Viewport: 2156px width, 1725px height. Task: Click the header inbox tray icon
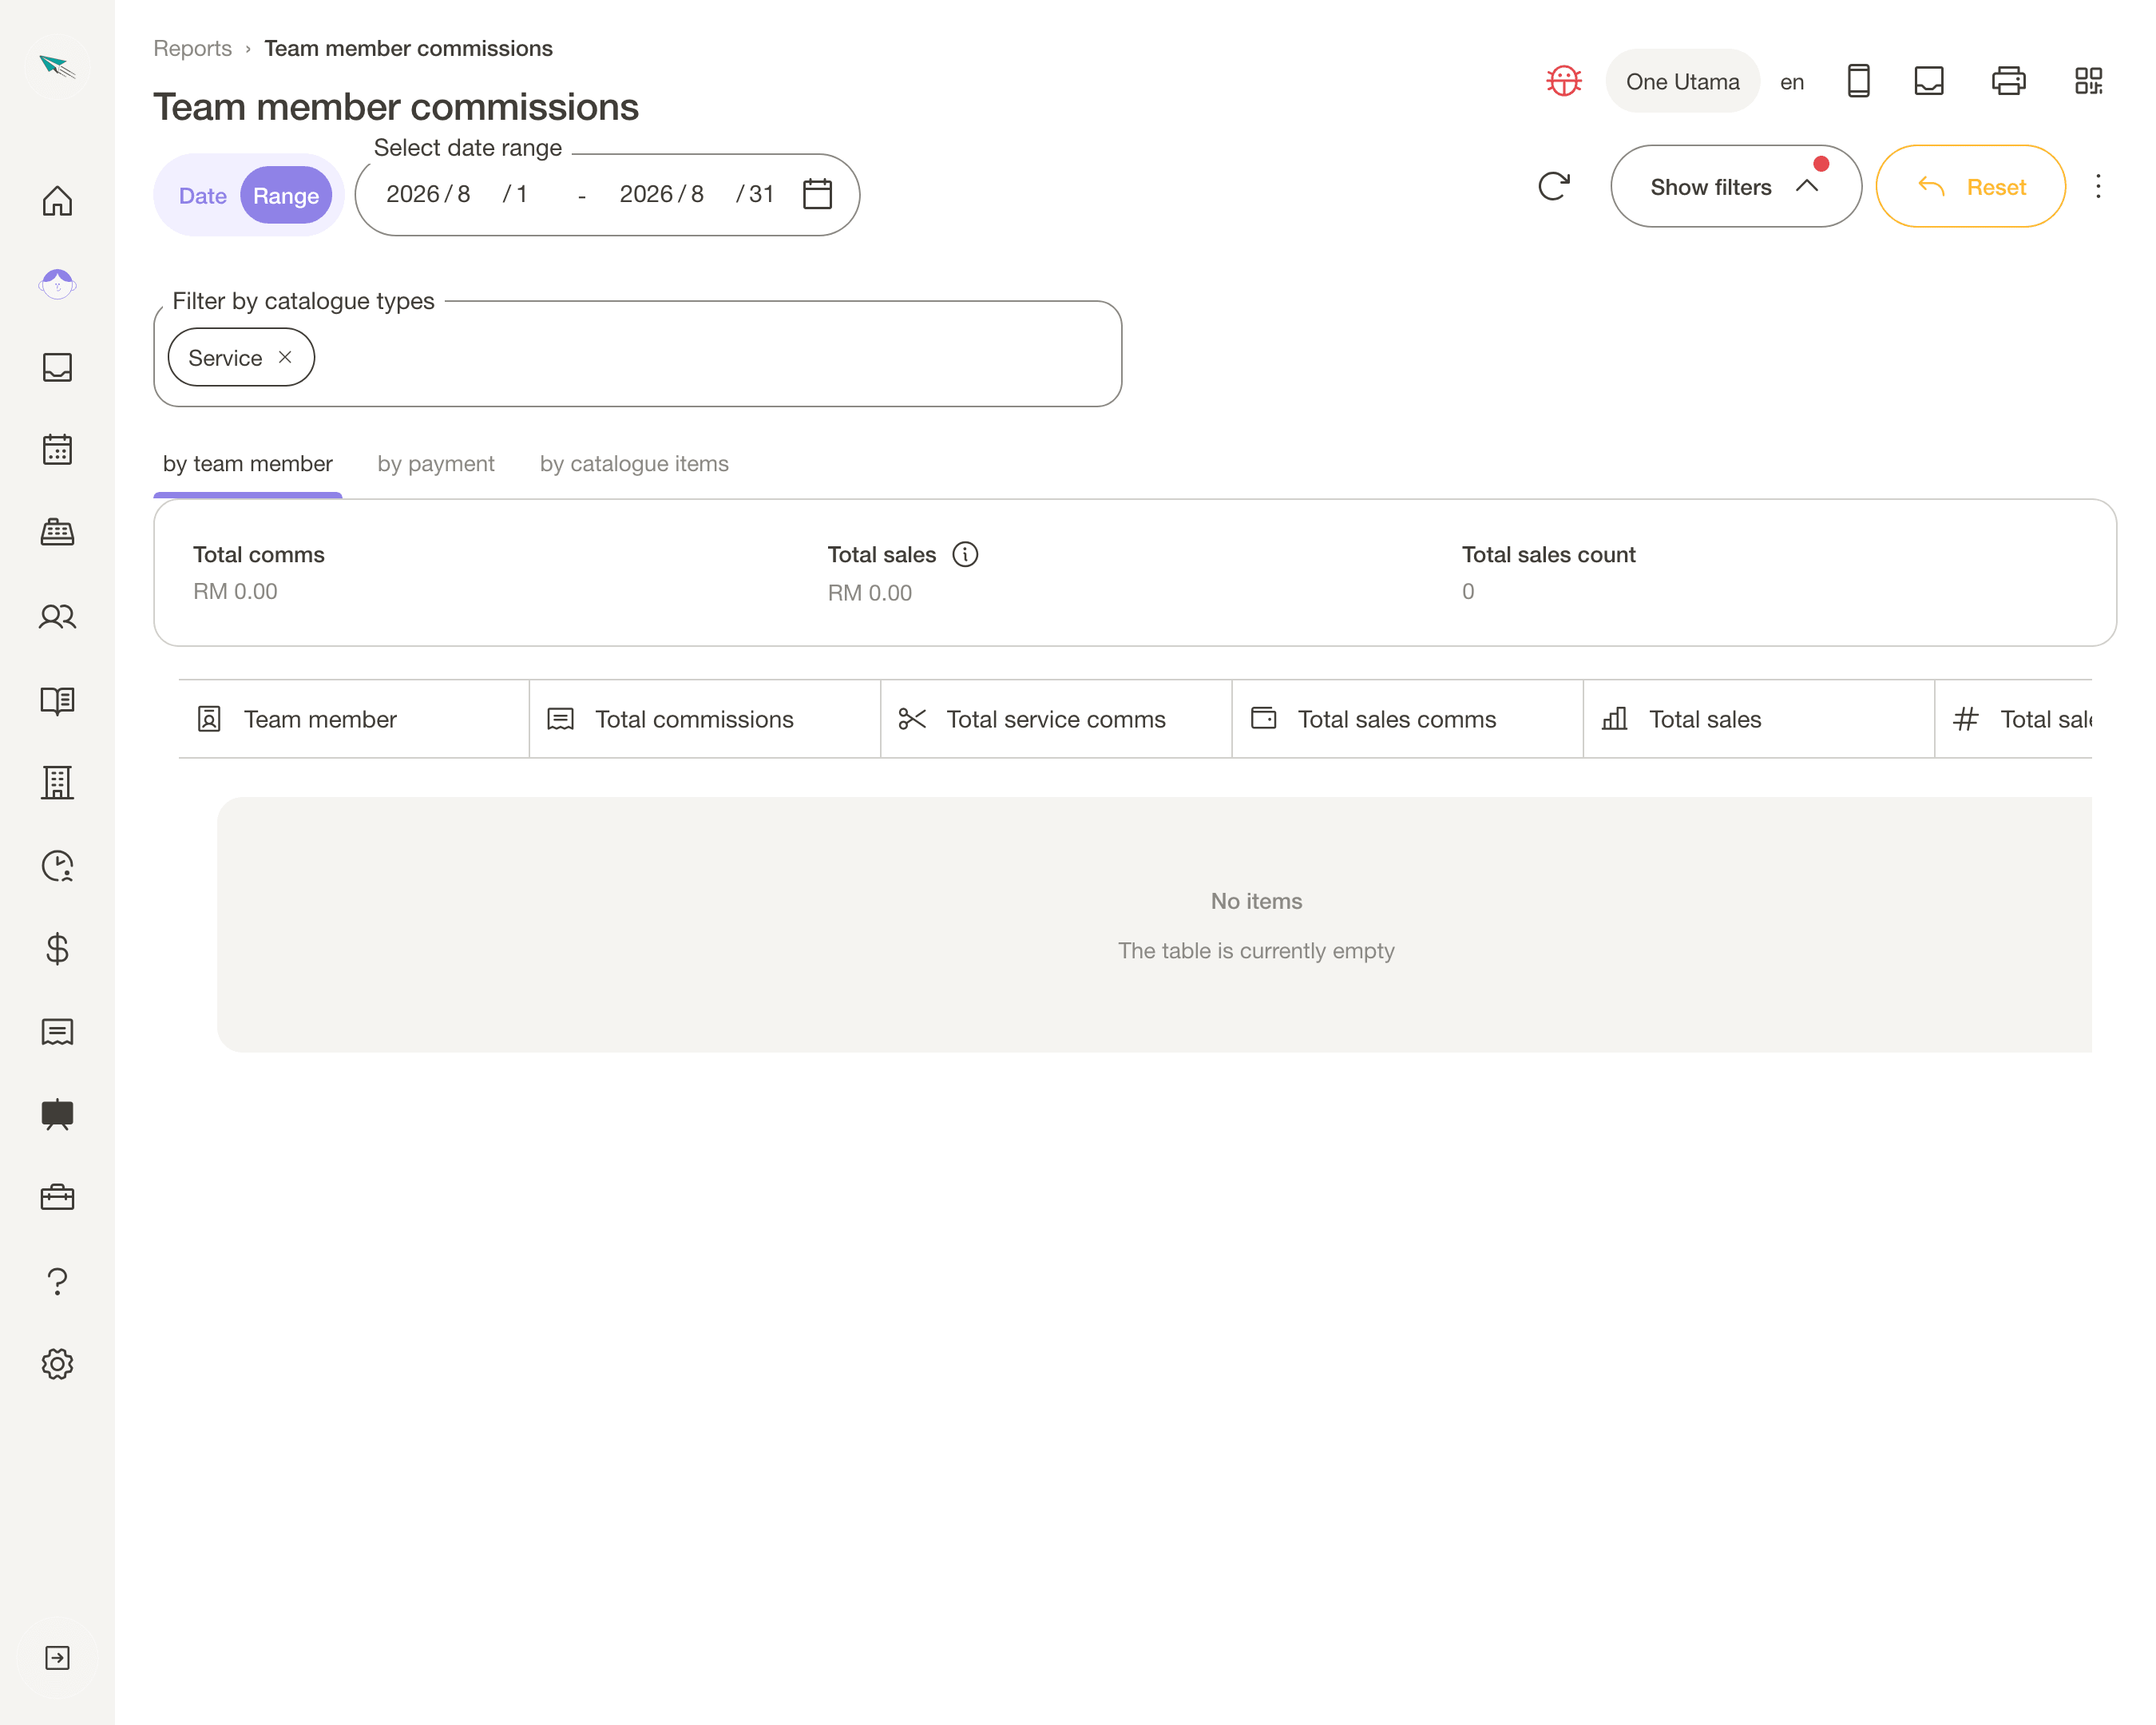click(x=1929, y=81)
